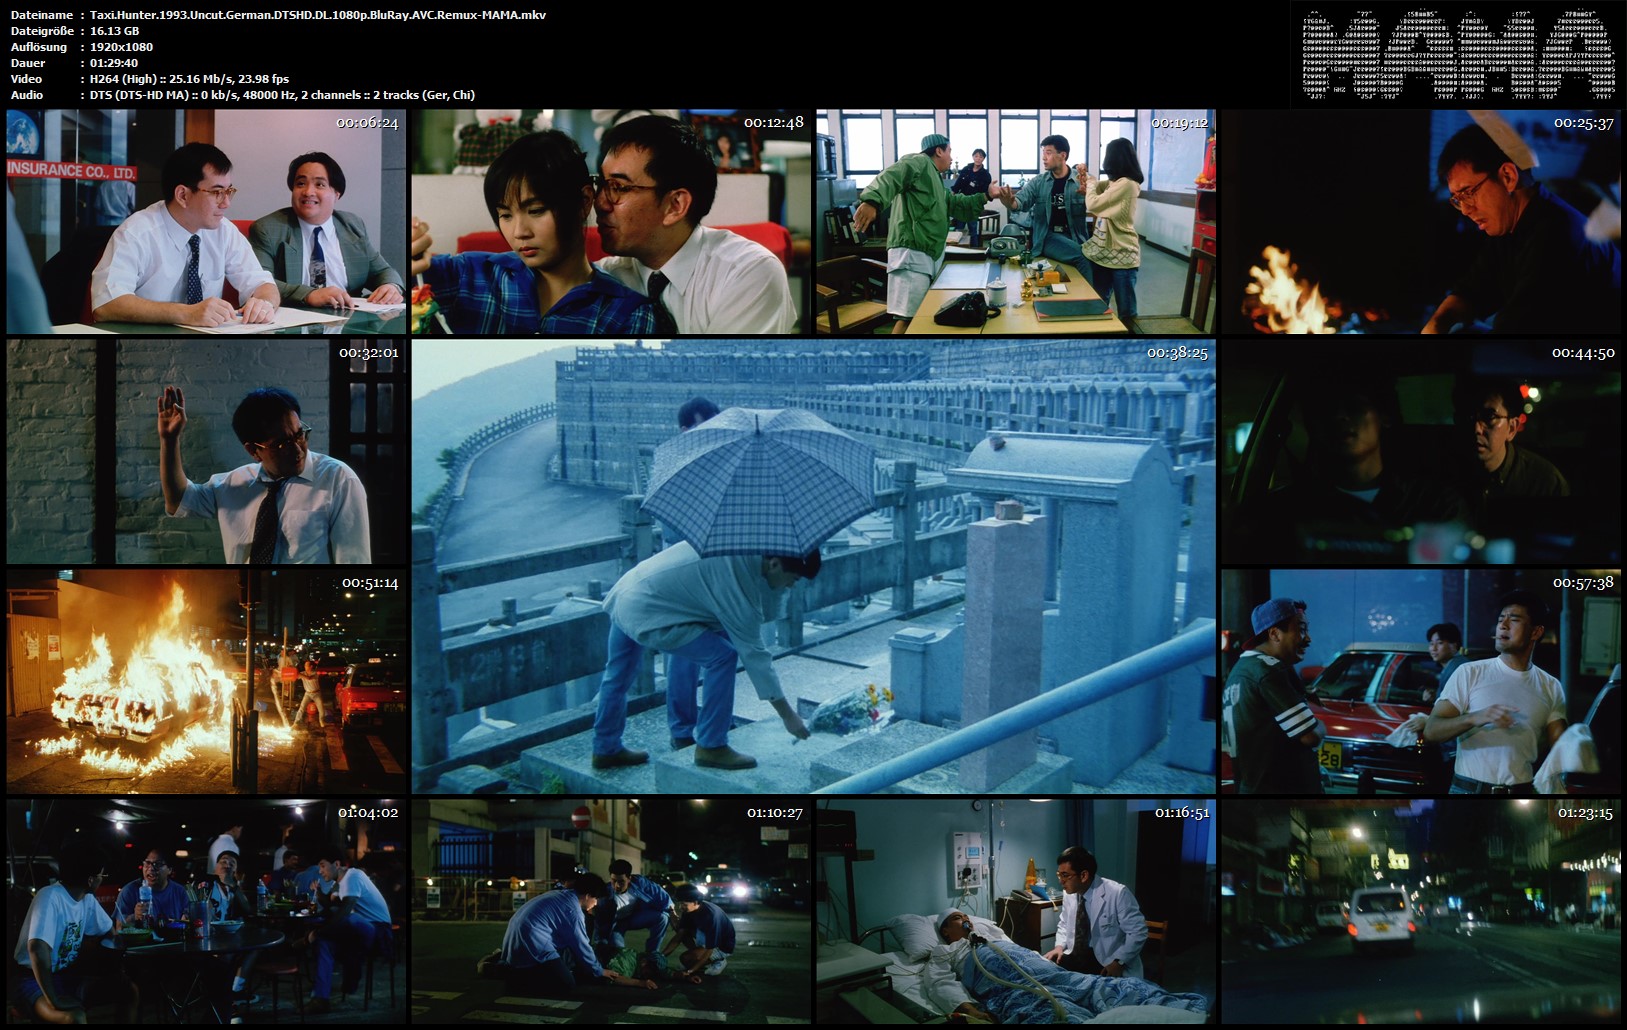1627x1030 pixels.
Task: Select the resolution value 1920x1080
Action: point(121,47)
